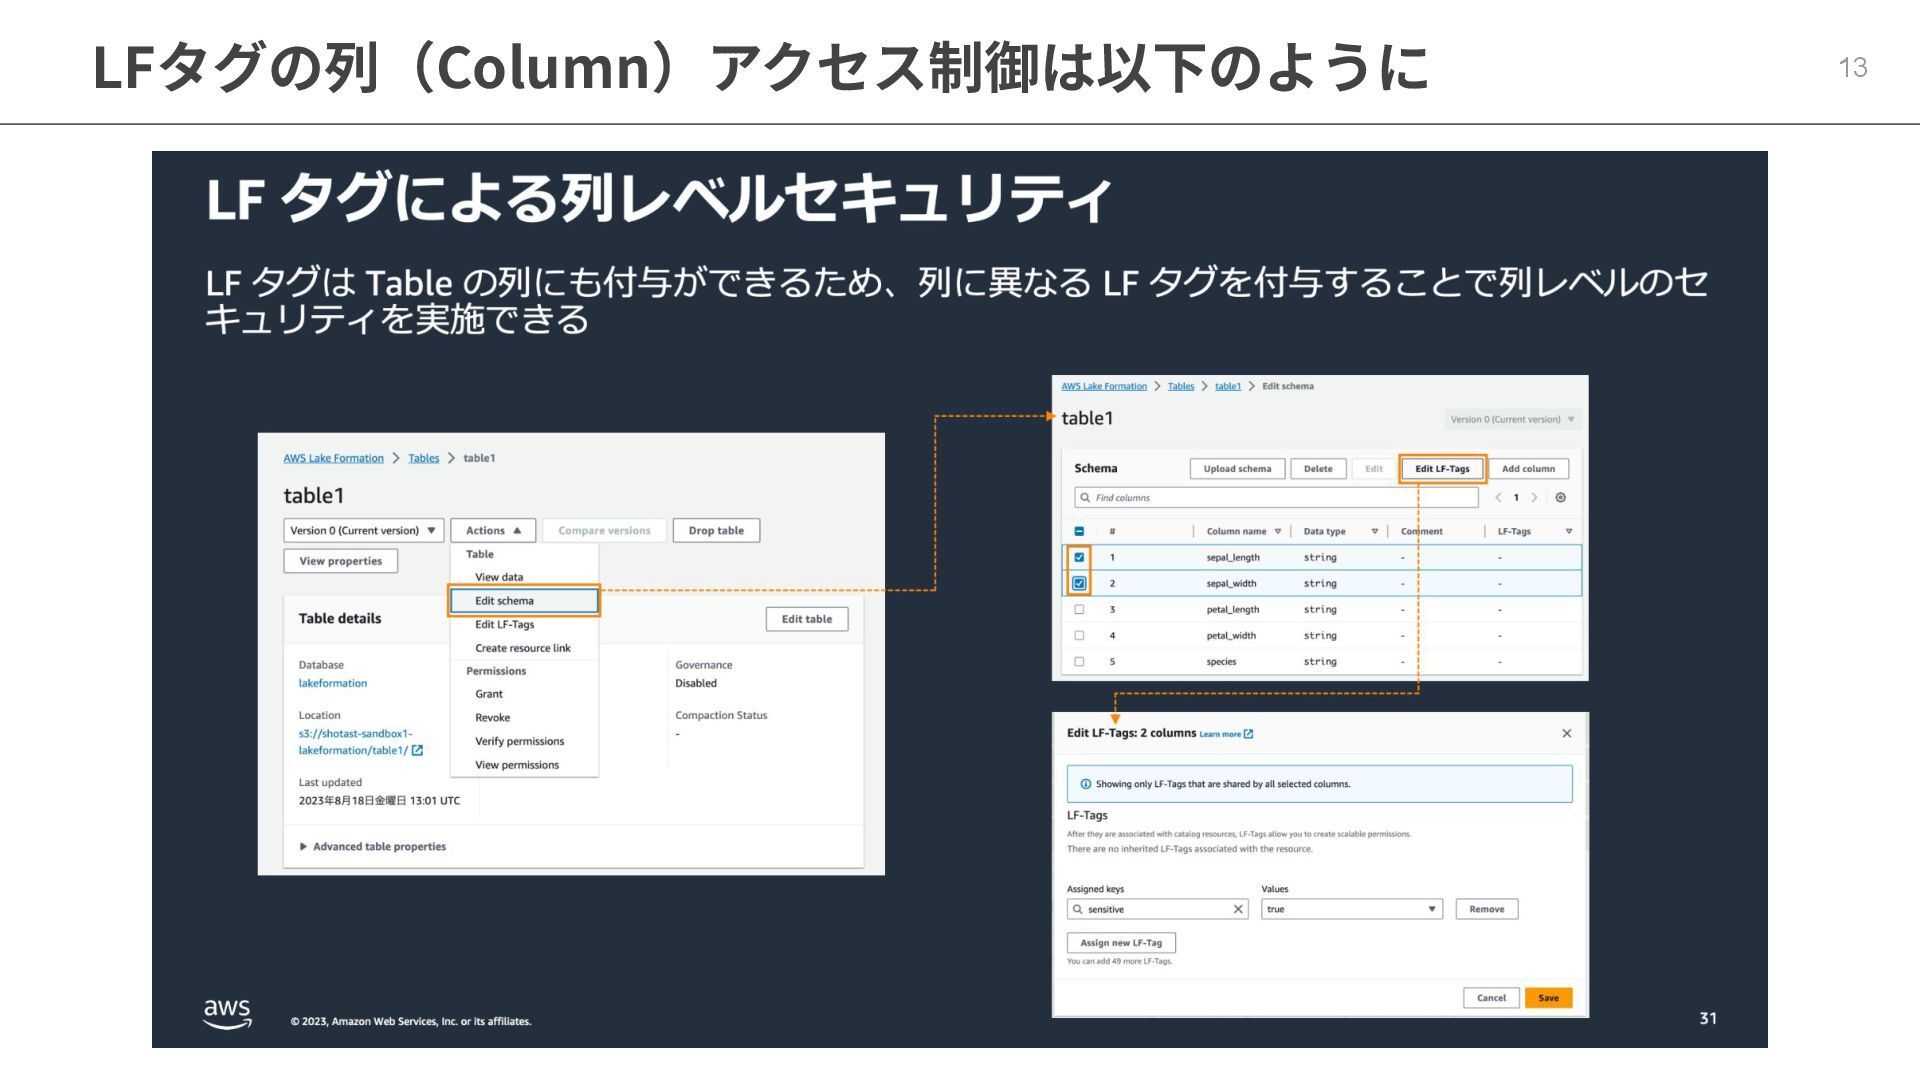
Task: Click Assign new LF-Tag button
Action: pos(1121,943)
